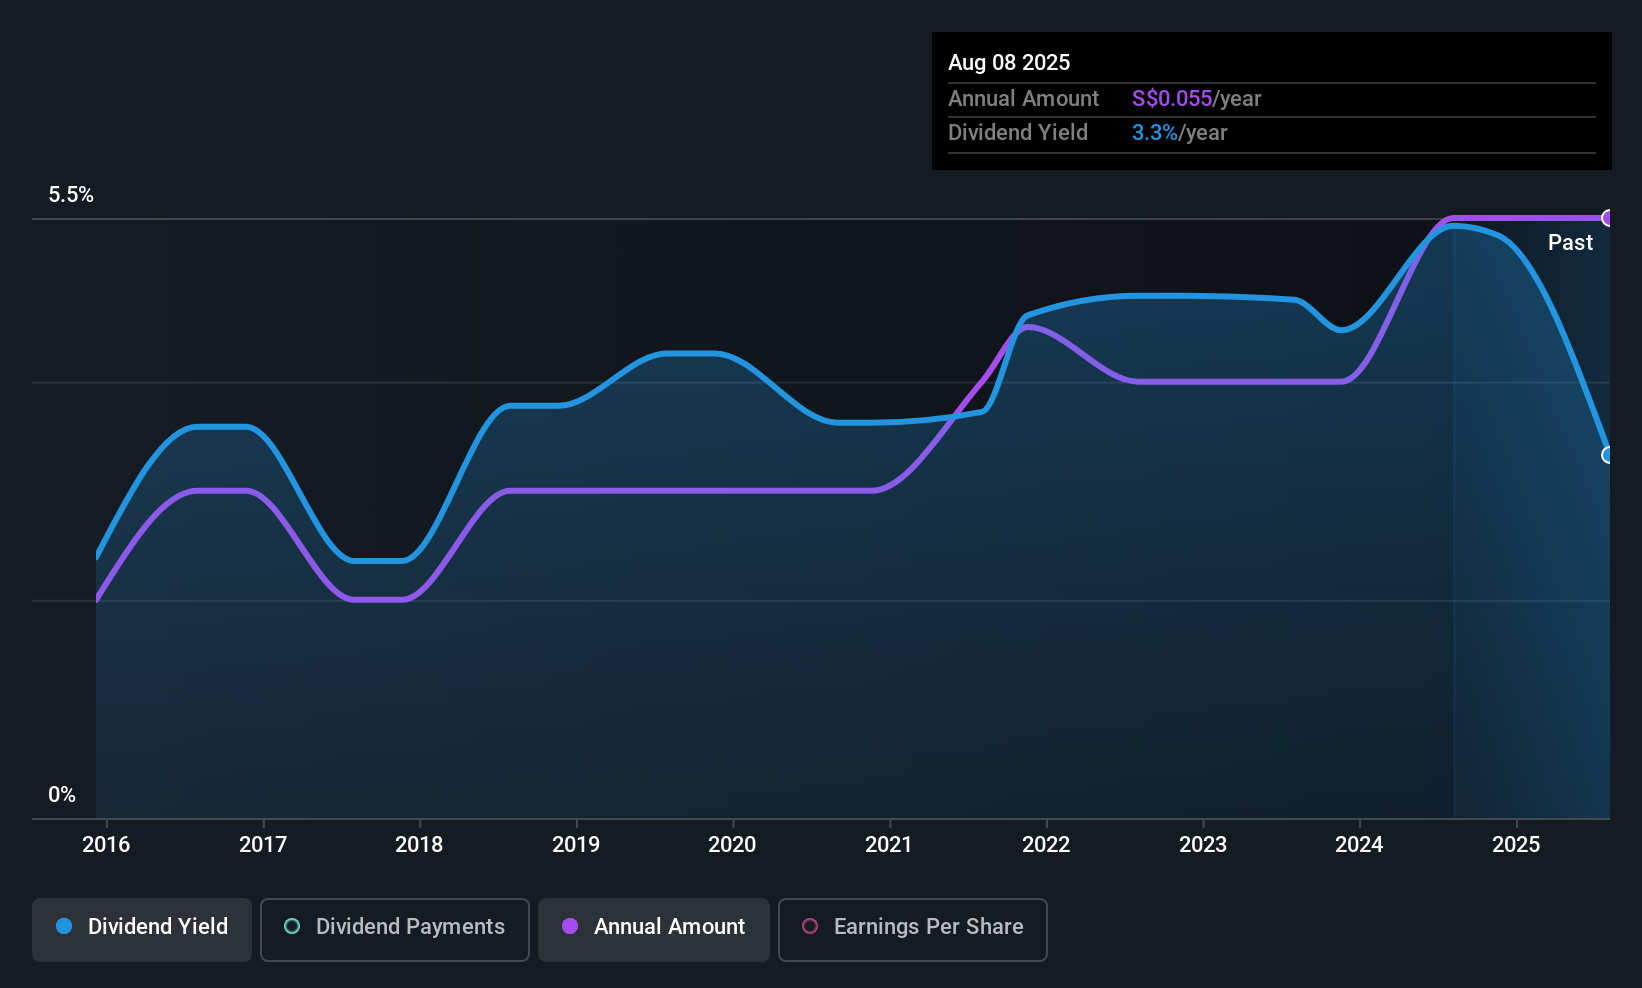Enable the Dividend Payments legend series
Viewport: 1642px width, 988px height.
tap(394, 929)
